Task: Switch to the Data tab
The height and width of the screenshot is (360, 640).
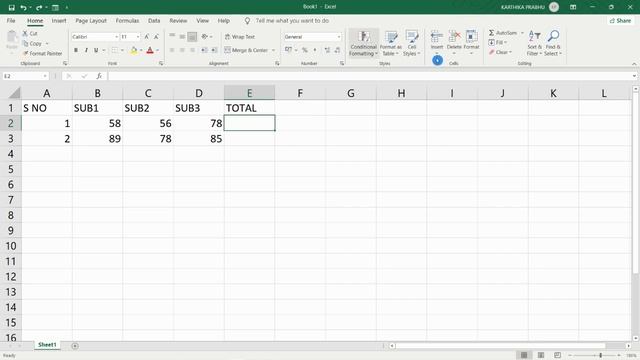Action: point(154,20)
